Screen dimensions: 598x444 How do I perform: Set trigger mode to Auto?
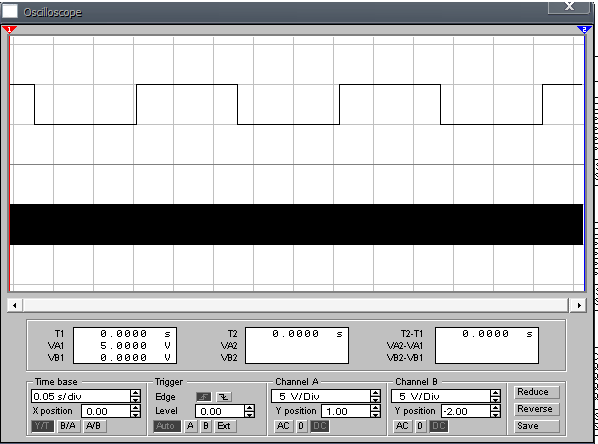(x=167, y=426)
